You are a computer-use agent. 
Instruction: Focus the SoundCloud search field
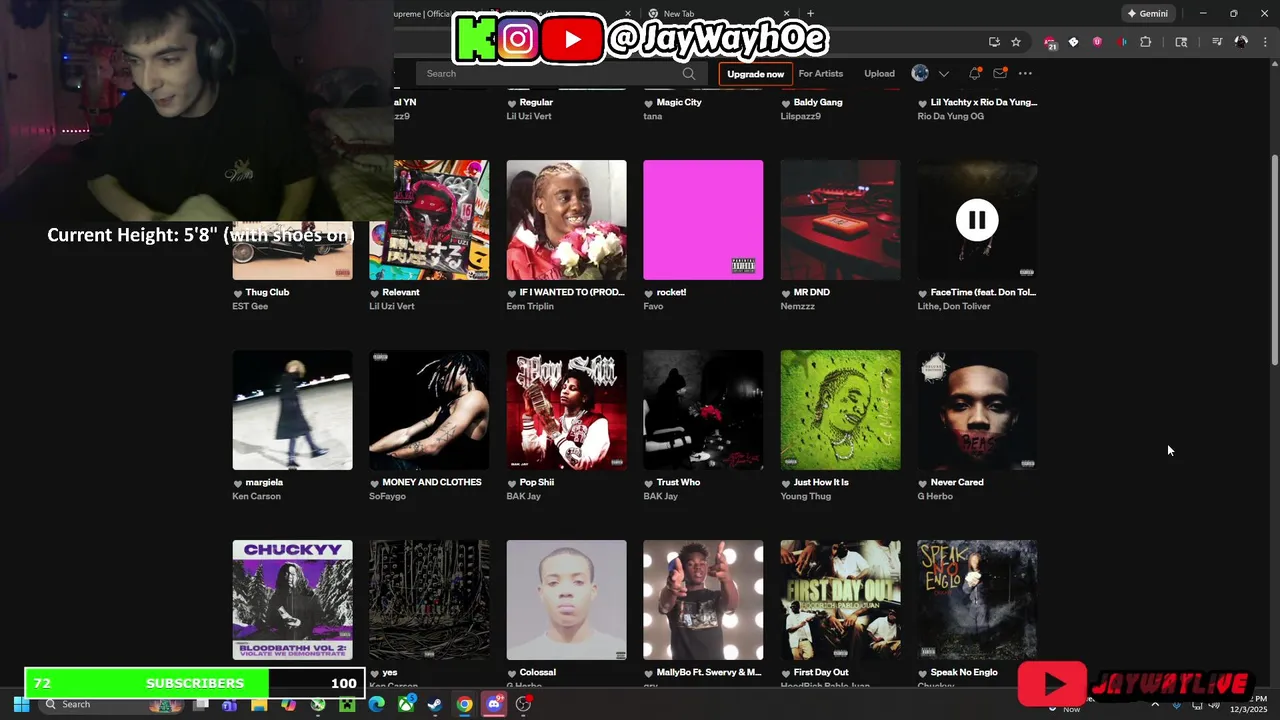click(x=560, y=73)
